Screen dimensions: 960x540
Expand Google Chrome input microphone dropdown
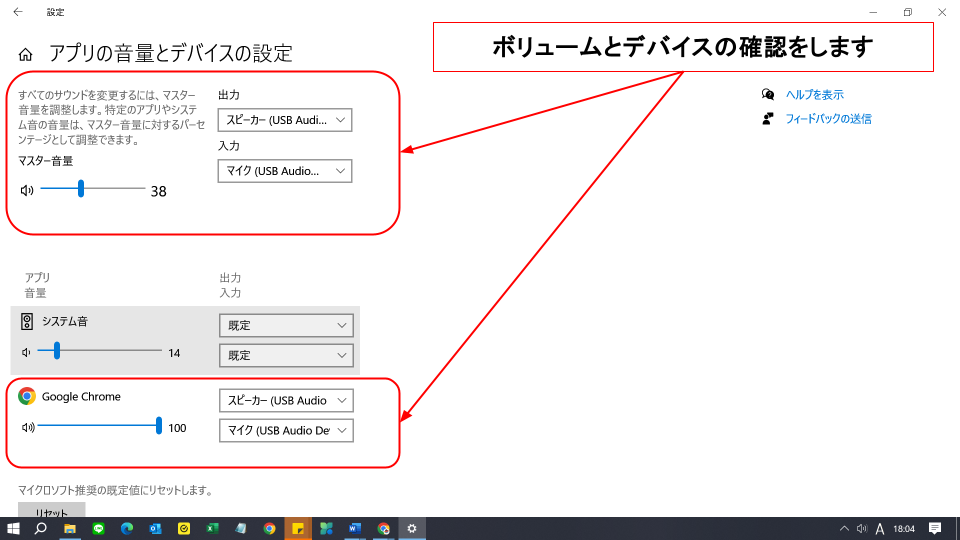coord(286,430)
